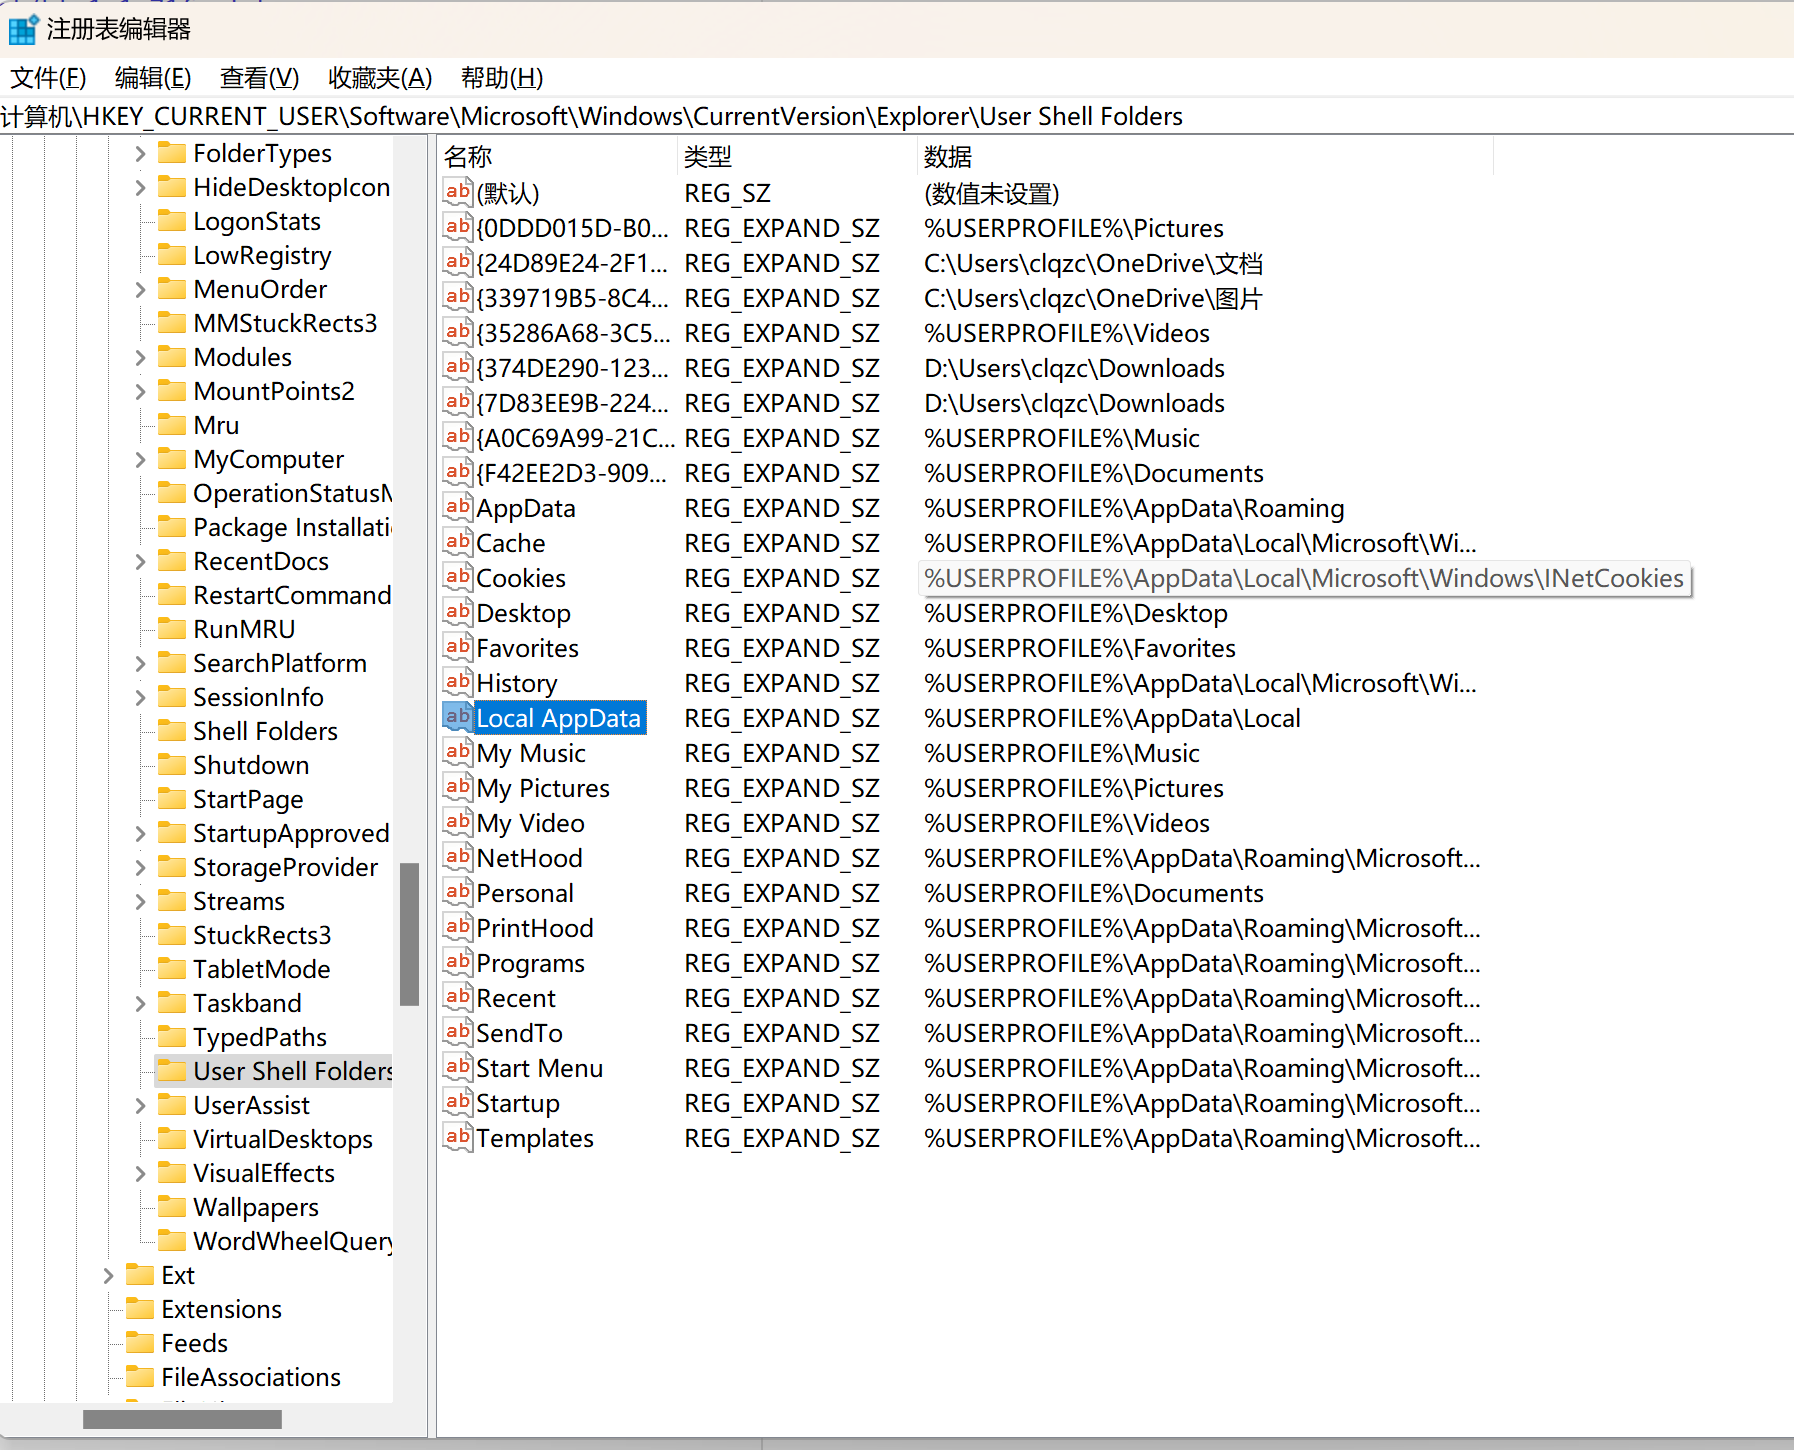Expand the MountPoints2 key

(x=140, y=391)
